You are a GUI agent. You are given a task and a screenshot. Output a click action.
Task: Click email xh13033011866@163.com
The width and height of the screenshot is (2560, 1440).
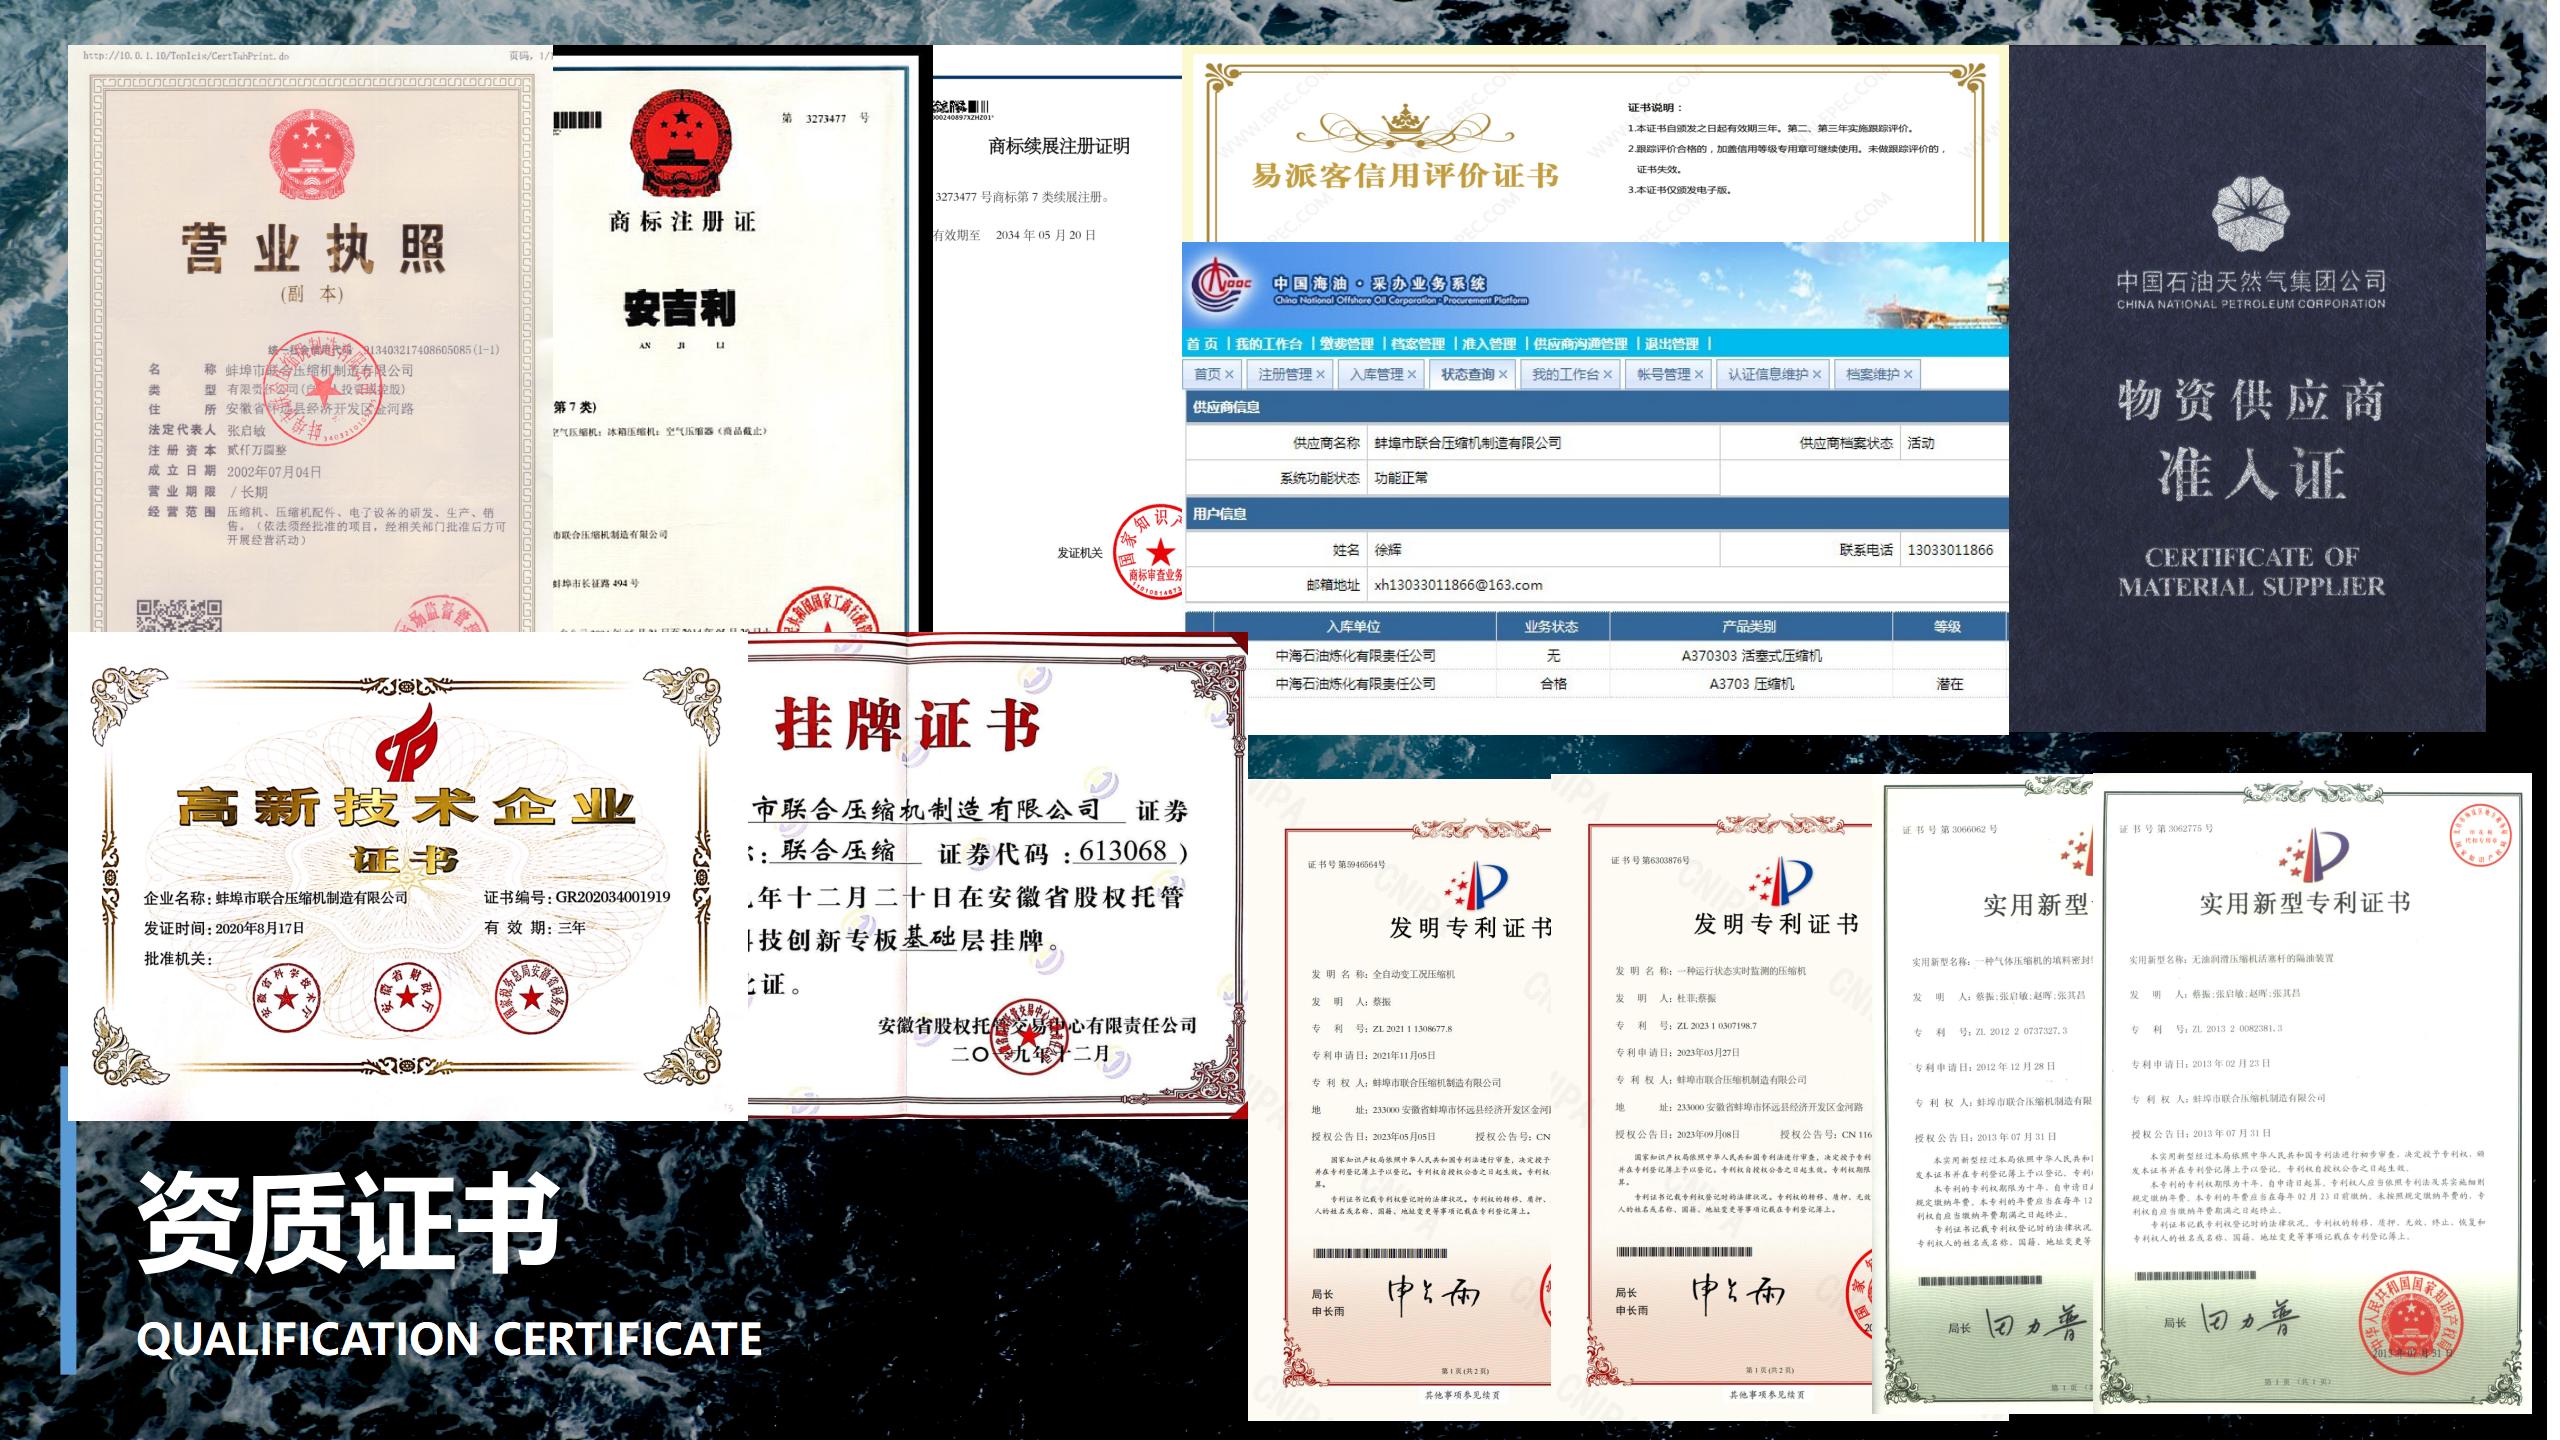(x=1458, y=585)
